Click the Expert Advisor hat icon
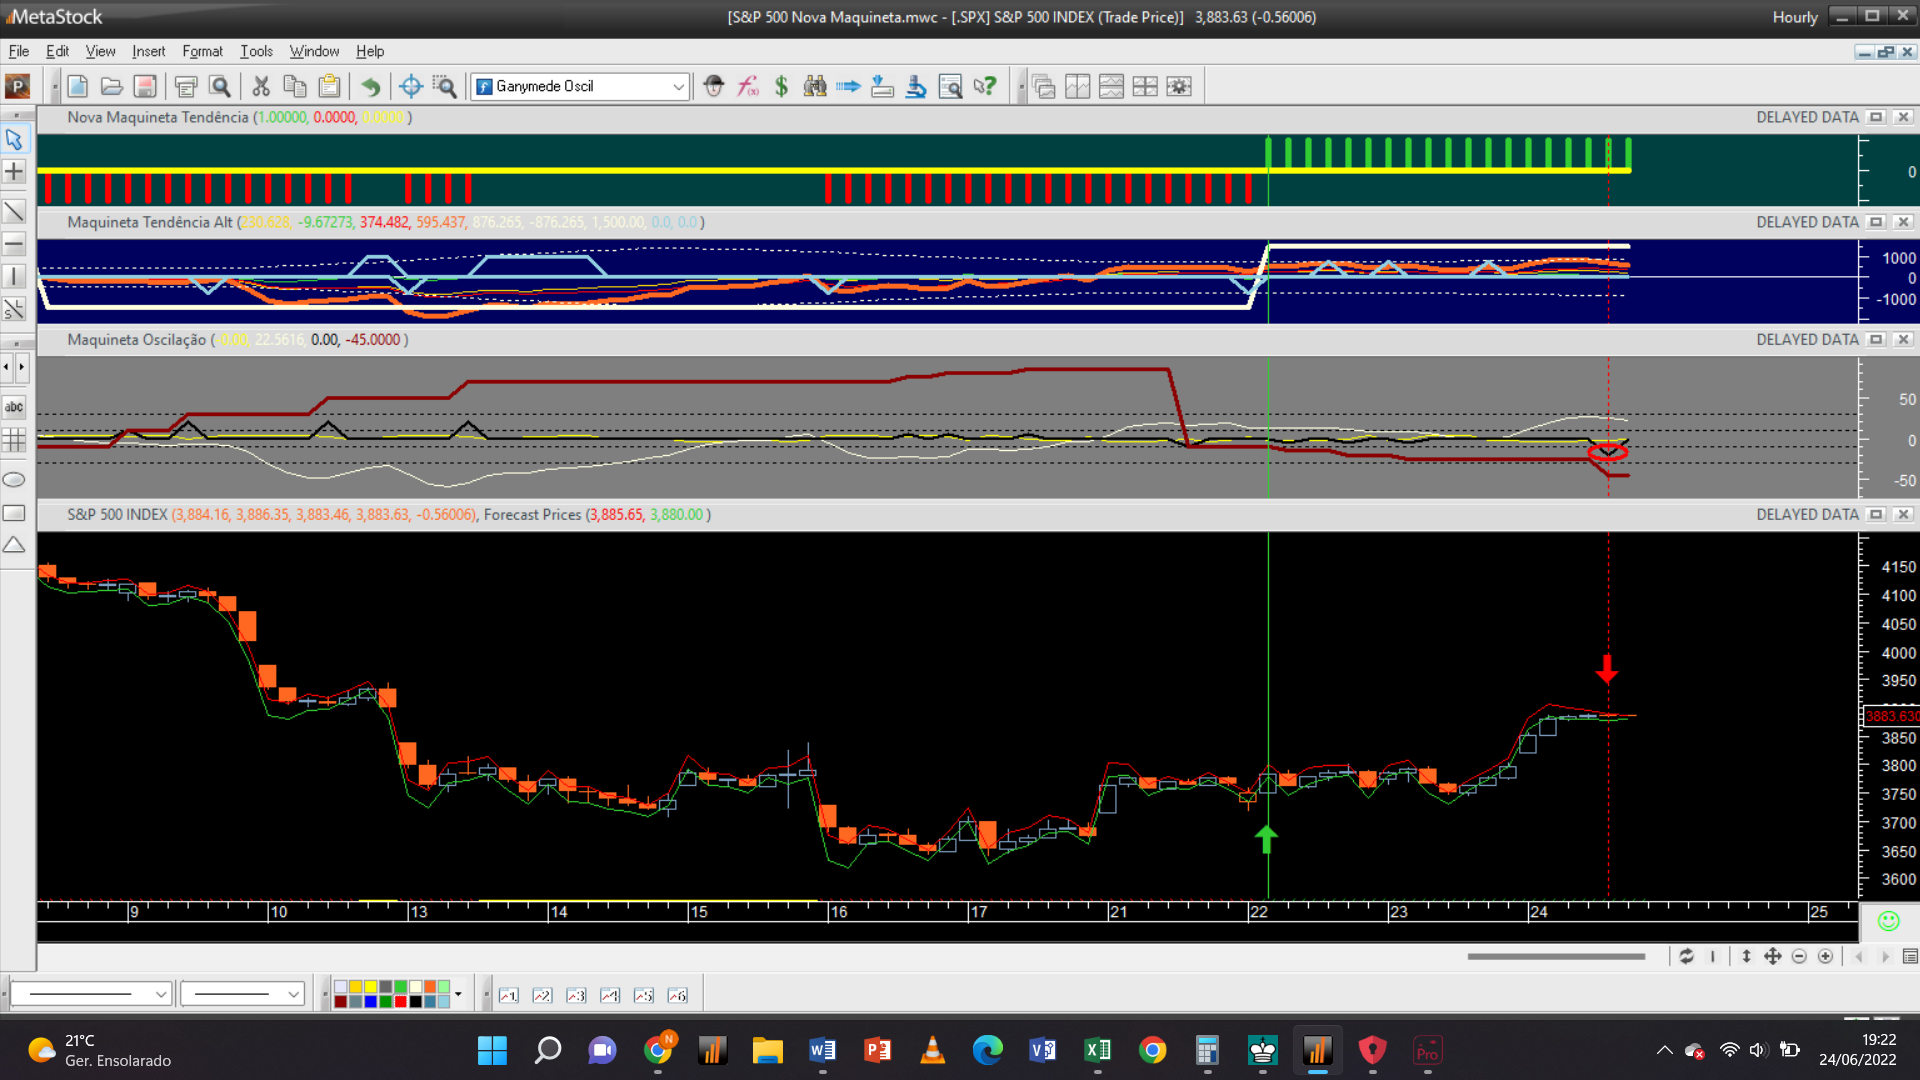This screenshot has width=1920, height=1080. coord(713,87)
